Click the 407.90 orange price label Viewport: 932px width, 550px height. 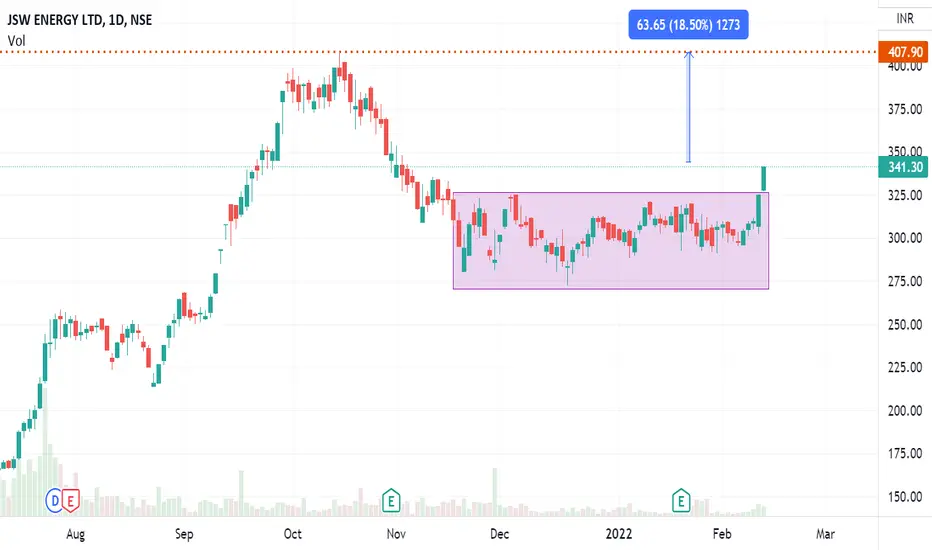903,52
